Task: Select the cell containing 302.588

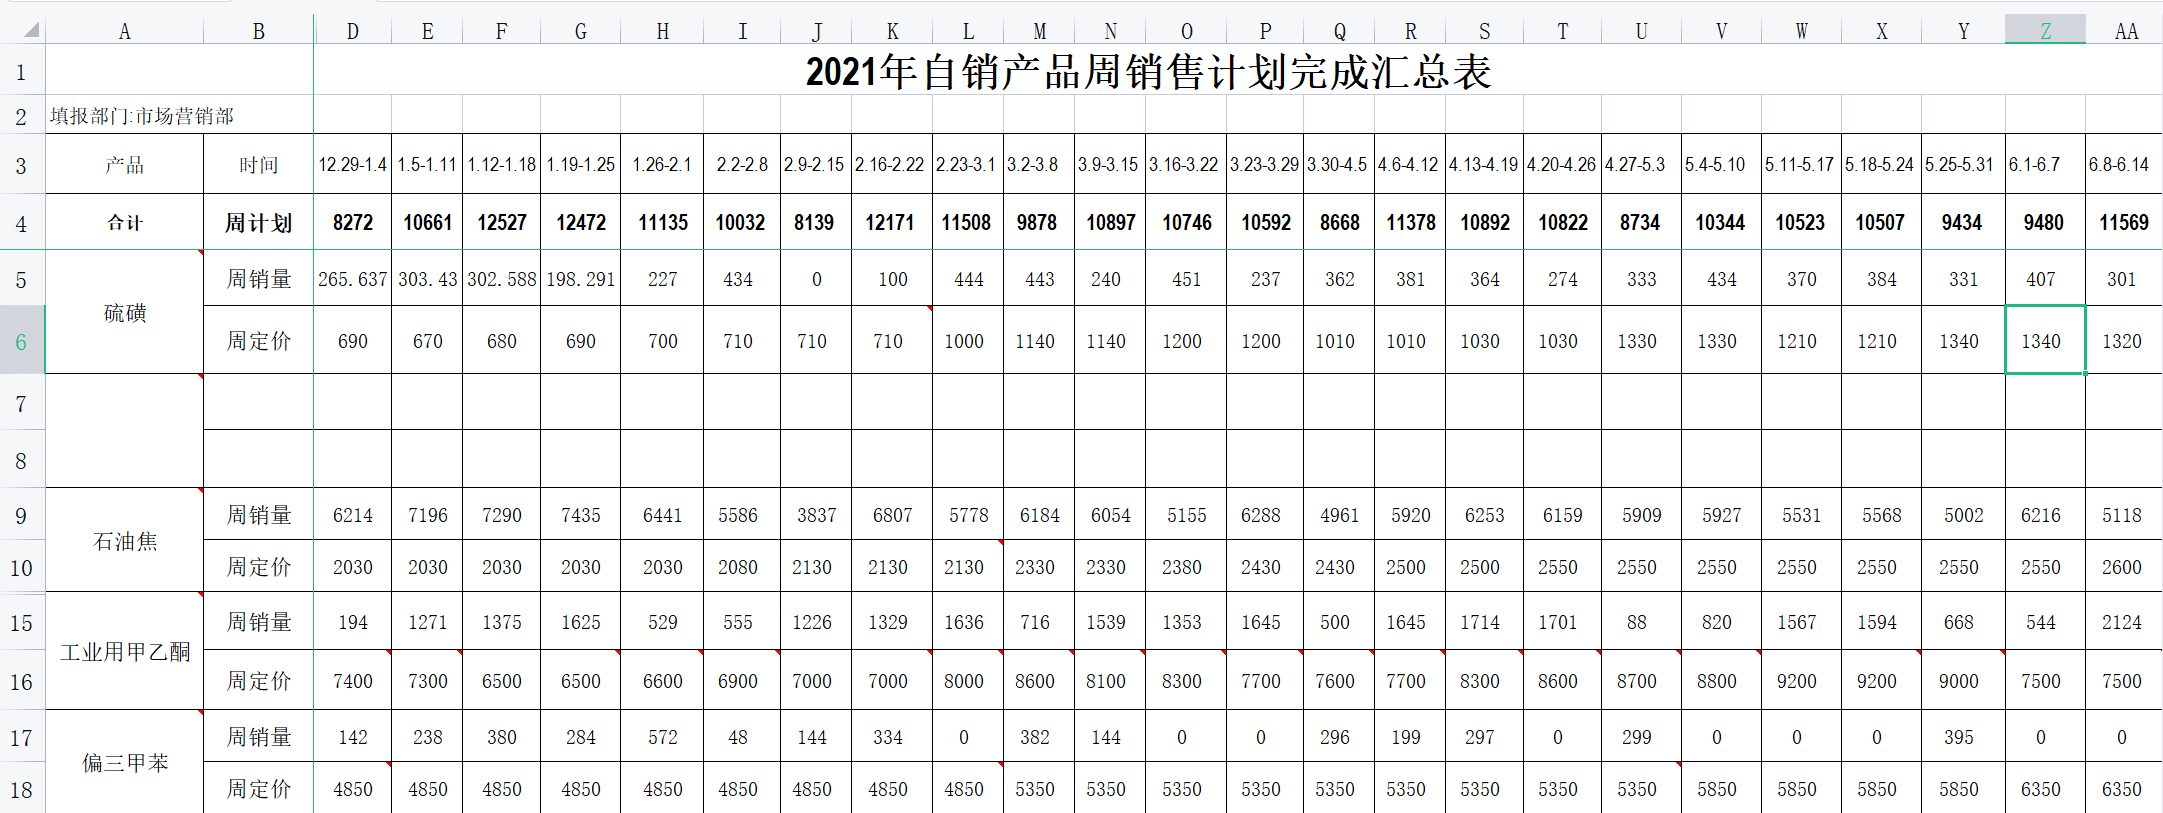Action: [x=502, y=279]
